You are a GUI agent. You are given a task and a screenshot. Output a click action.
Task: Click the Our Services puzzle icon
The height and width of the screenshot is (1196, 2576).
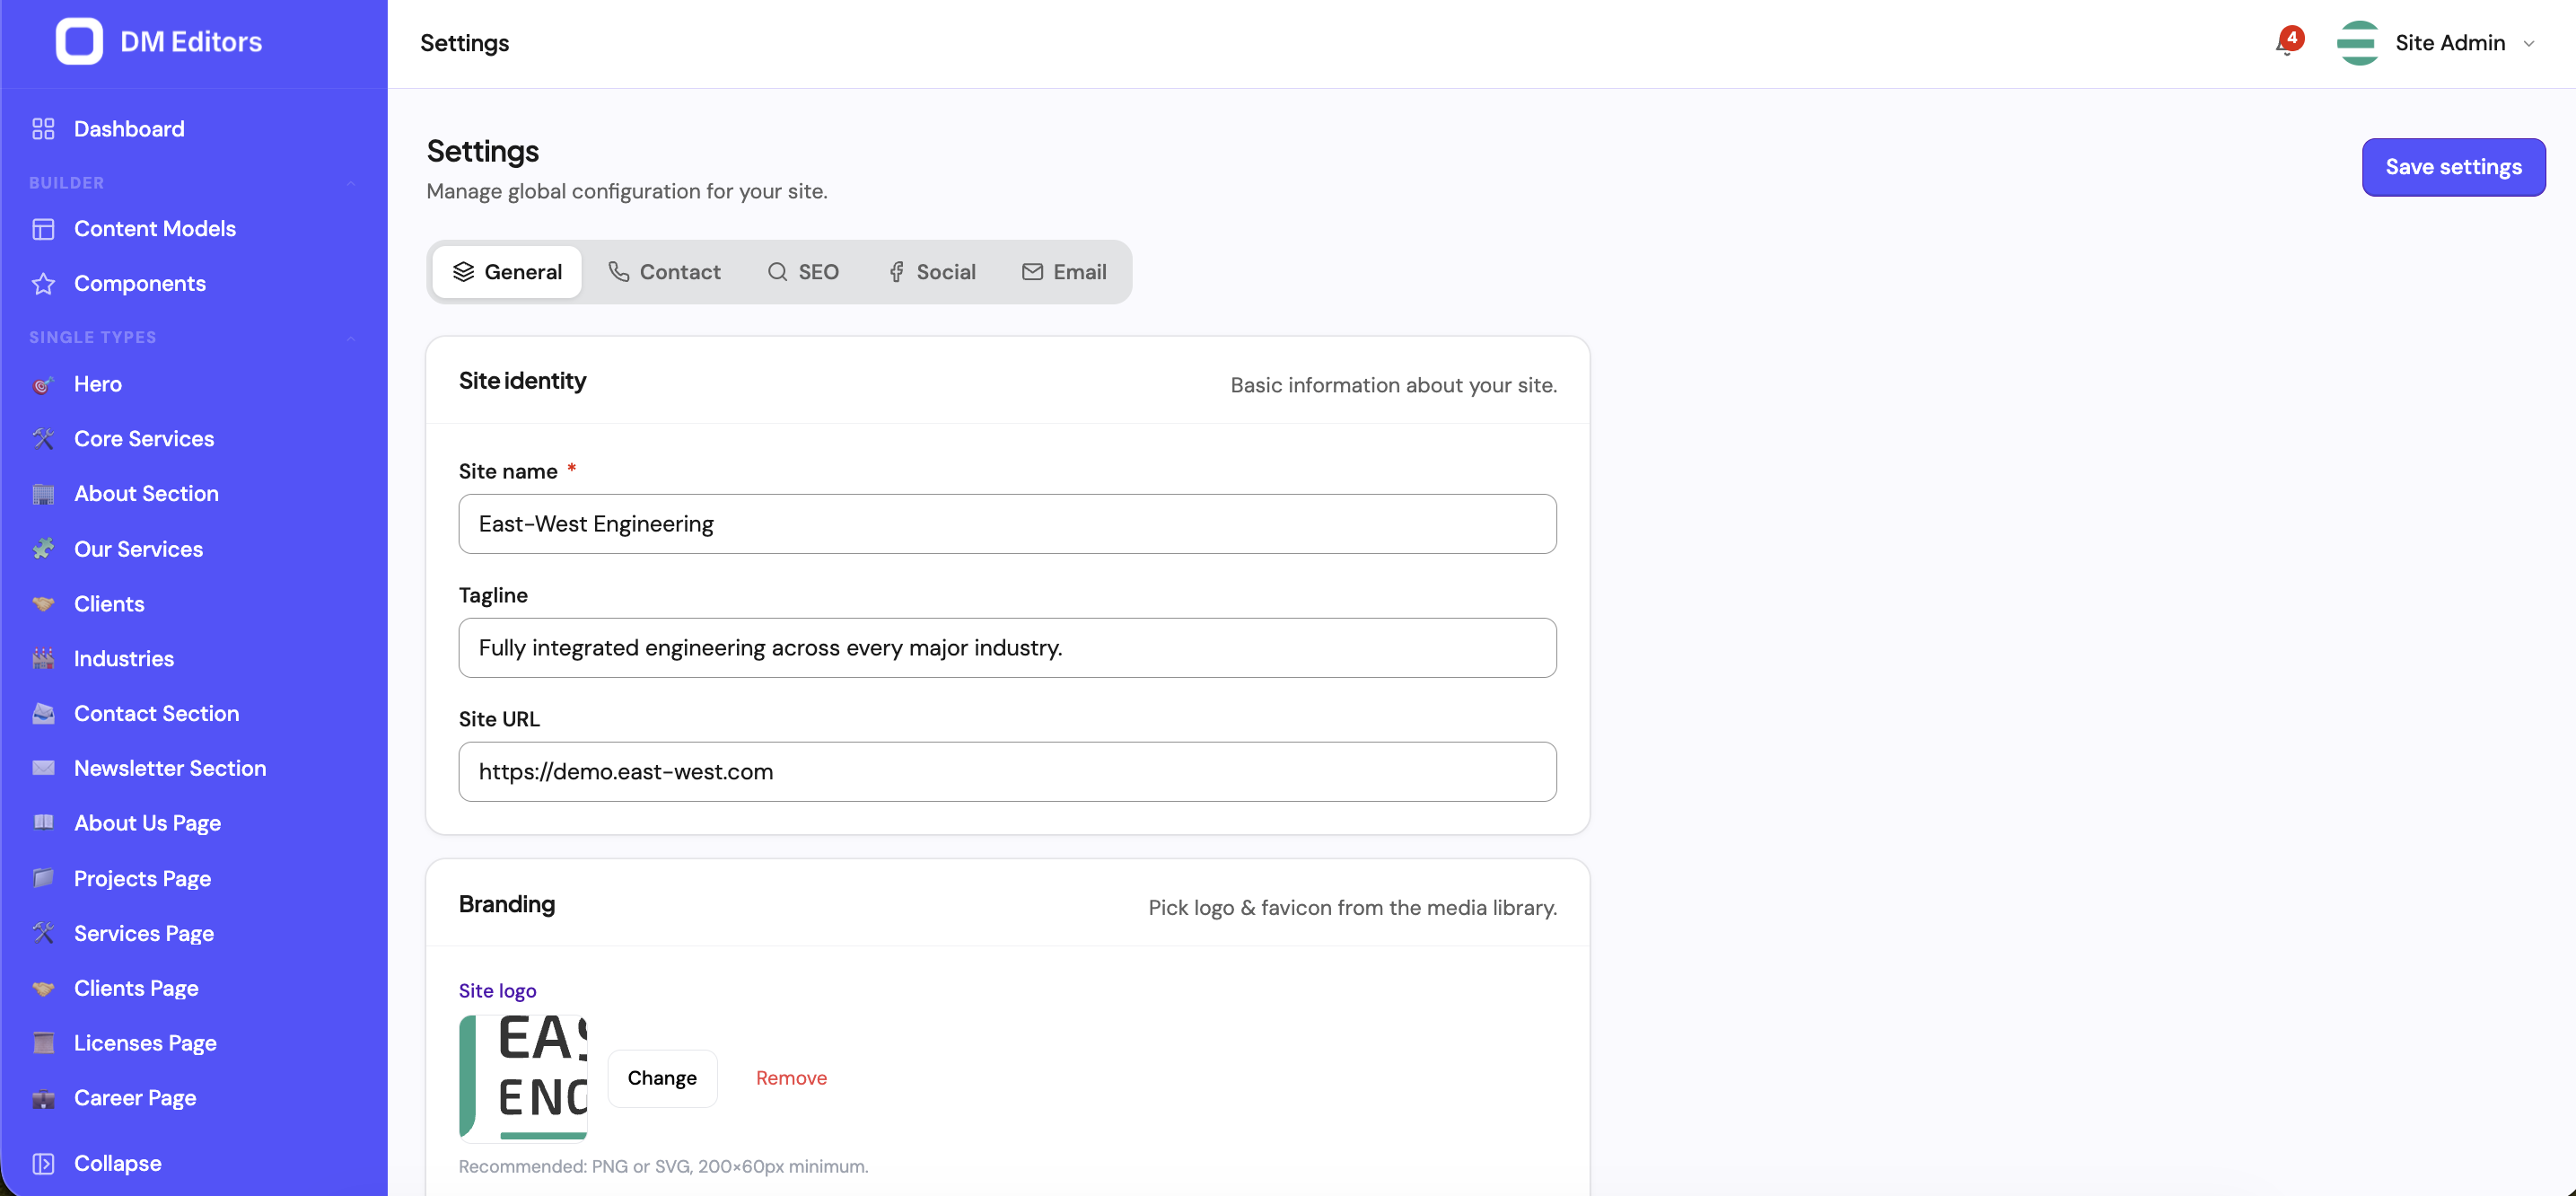[x=43, y=549]
